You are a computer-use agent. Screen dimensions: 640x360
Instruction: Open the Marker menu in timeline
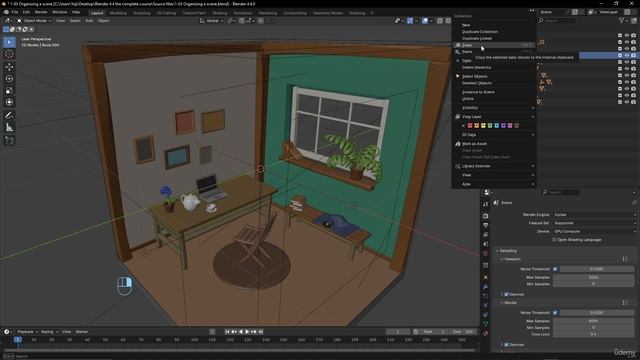click(82, 332)
